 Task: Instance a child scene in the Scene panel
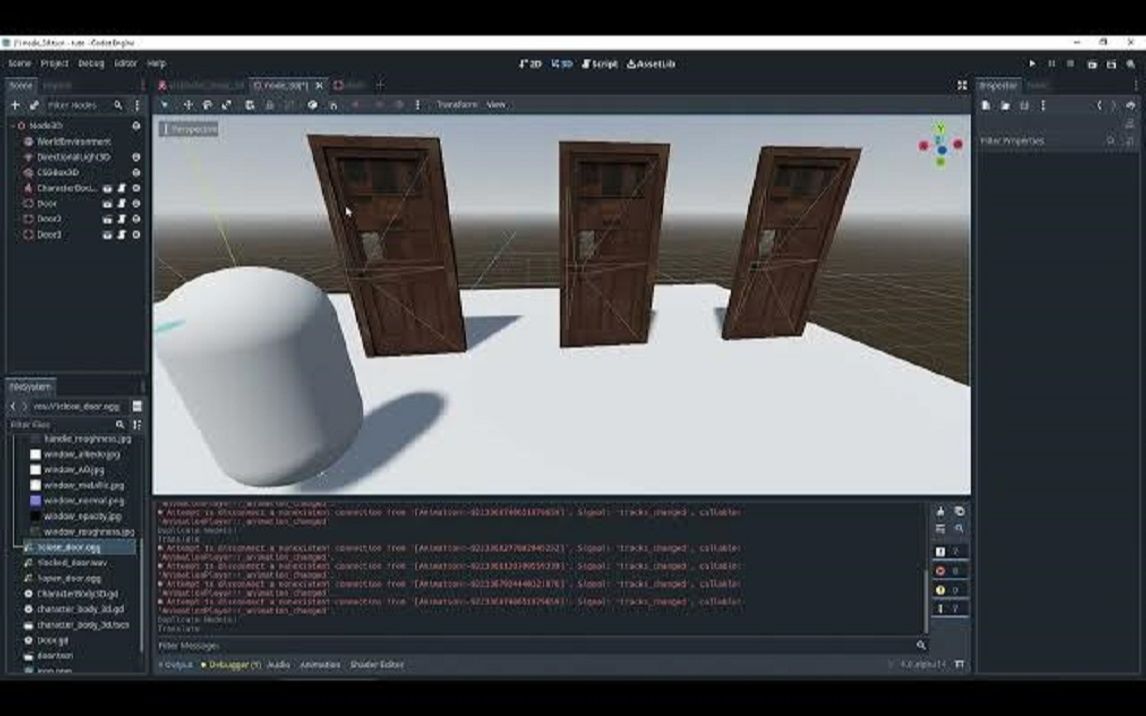[x=32, y=104]
